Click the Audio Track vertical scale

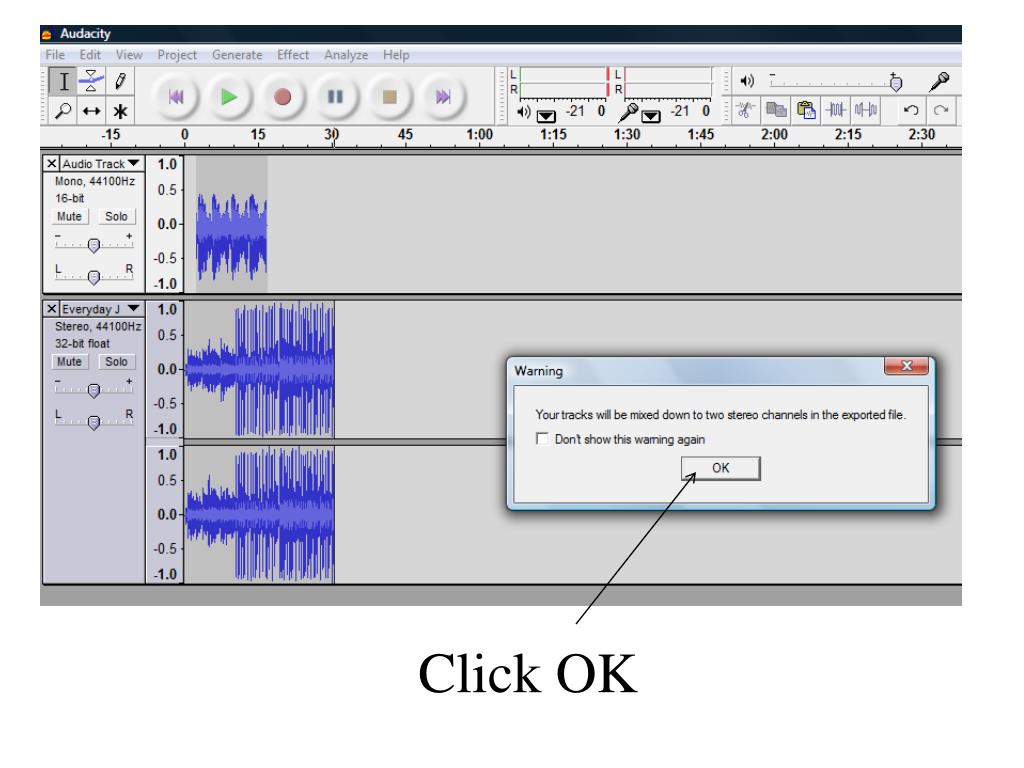[165, 224]
